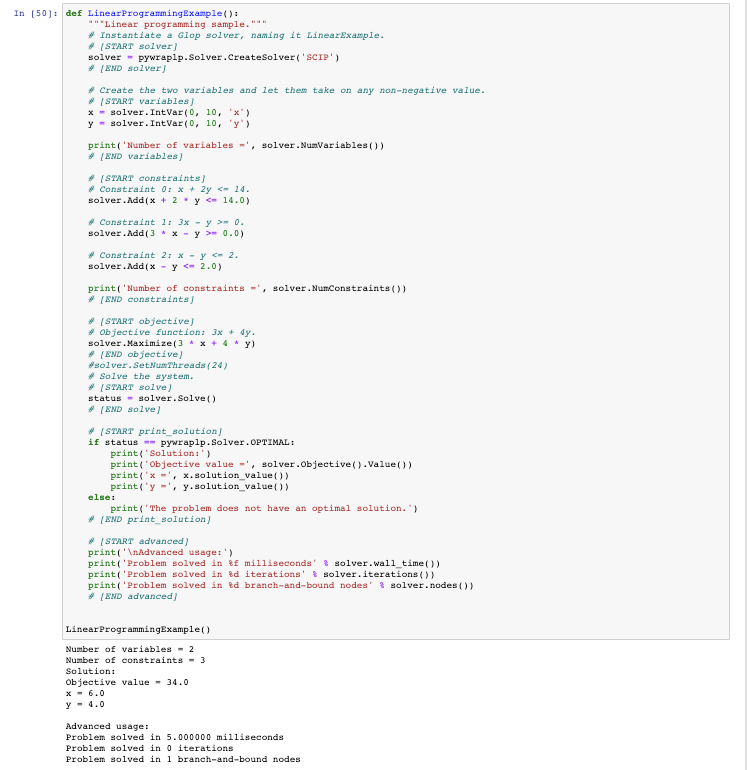Click the status = solver.Solve() line

click(x=152, y=398)
